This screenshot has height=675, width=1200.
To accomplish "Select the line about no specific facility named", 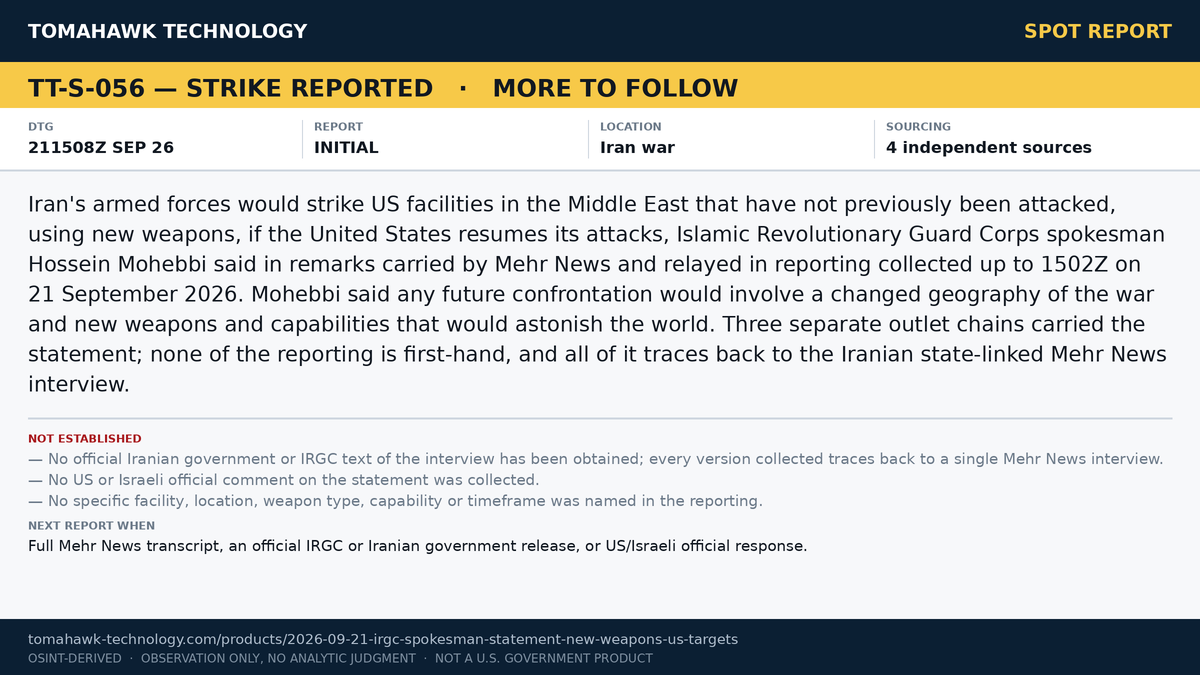I will [x=395, y=501].
